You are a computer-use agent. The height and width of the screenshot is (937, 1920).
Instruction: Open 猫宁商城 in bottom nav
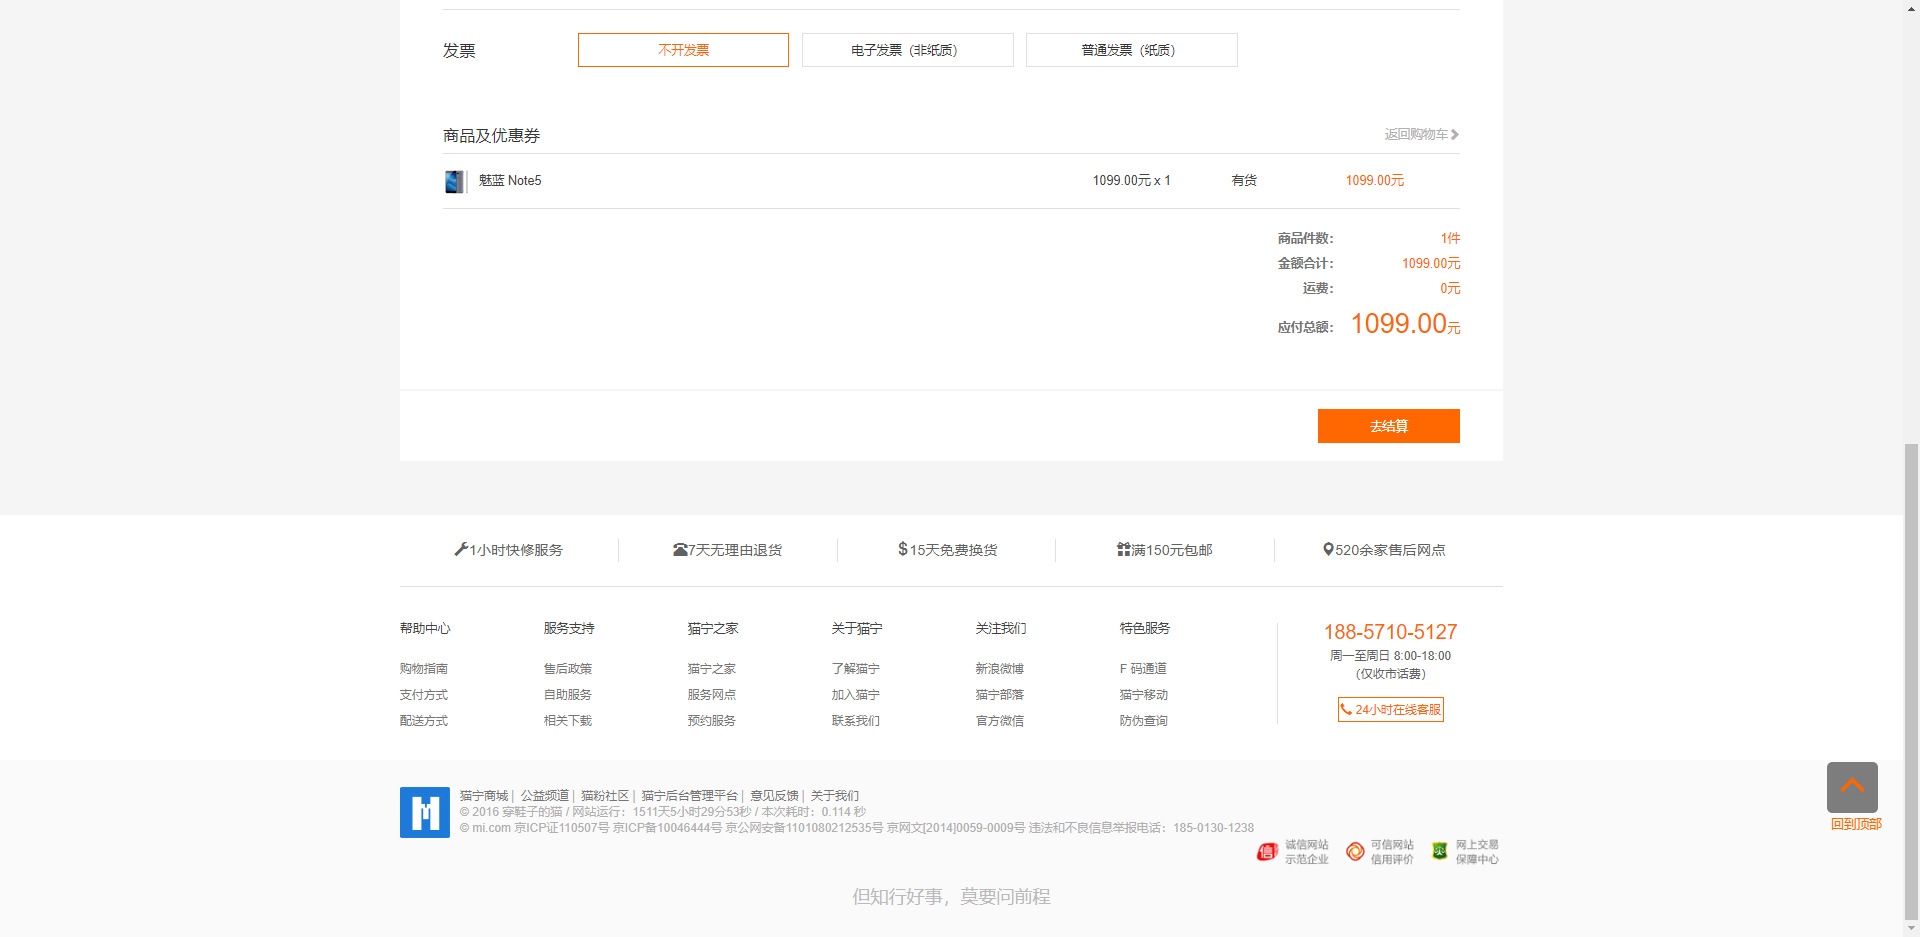[x=484, y=796]
